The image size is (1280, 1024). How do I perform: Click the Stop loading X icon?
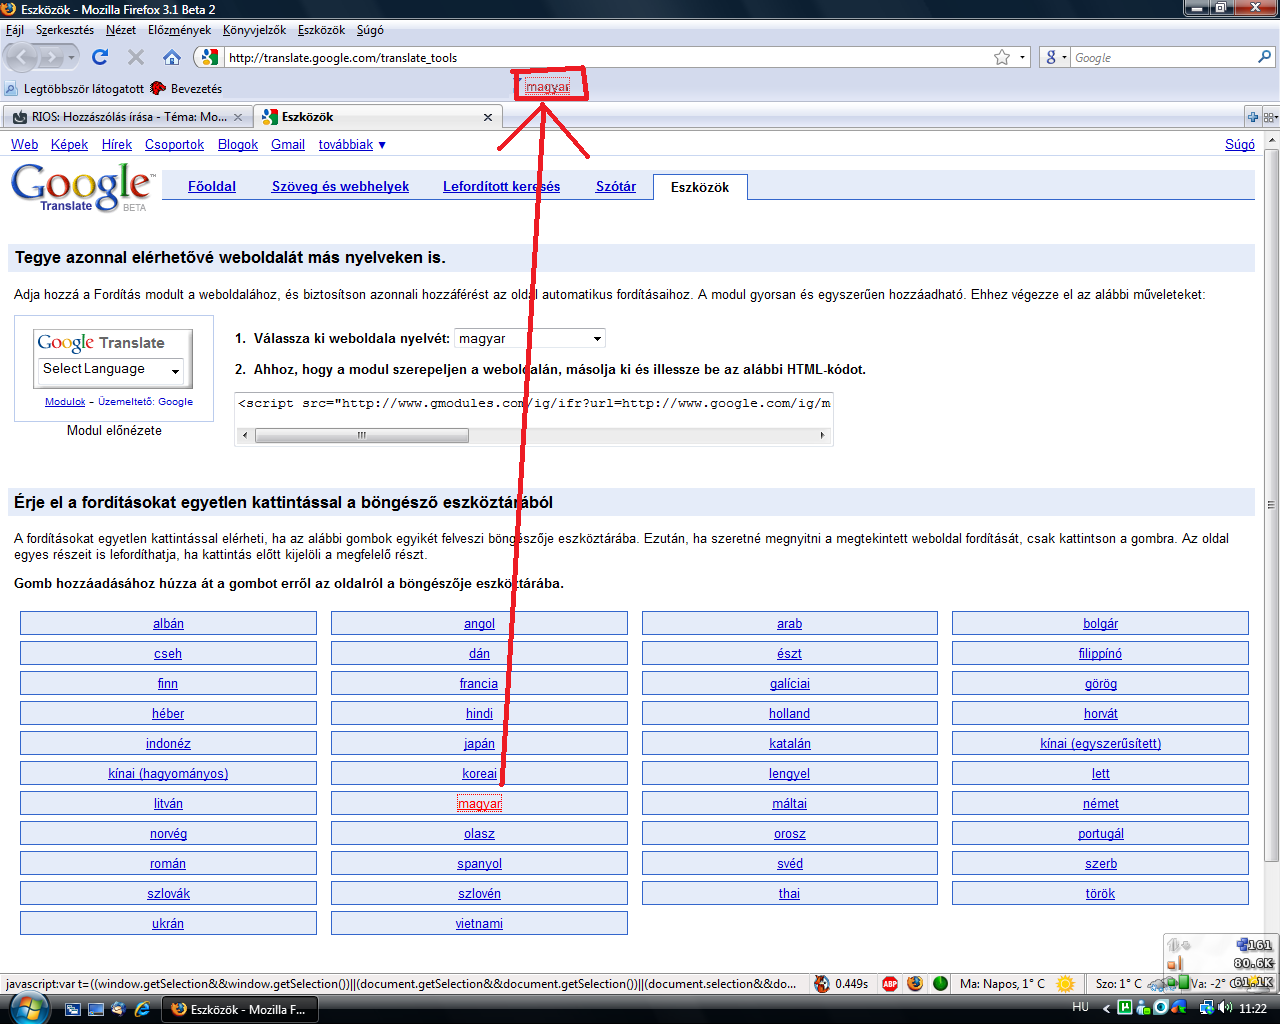click(x=136, y=57)
